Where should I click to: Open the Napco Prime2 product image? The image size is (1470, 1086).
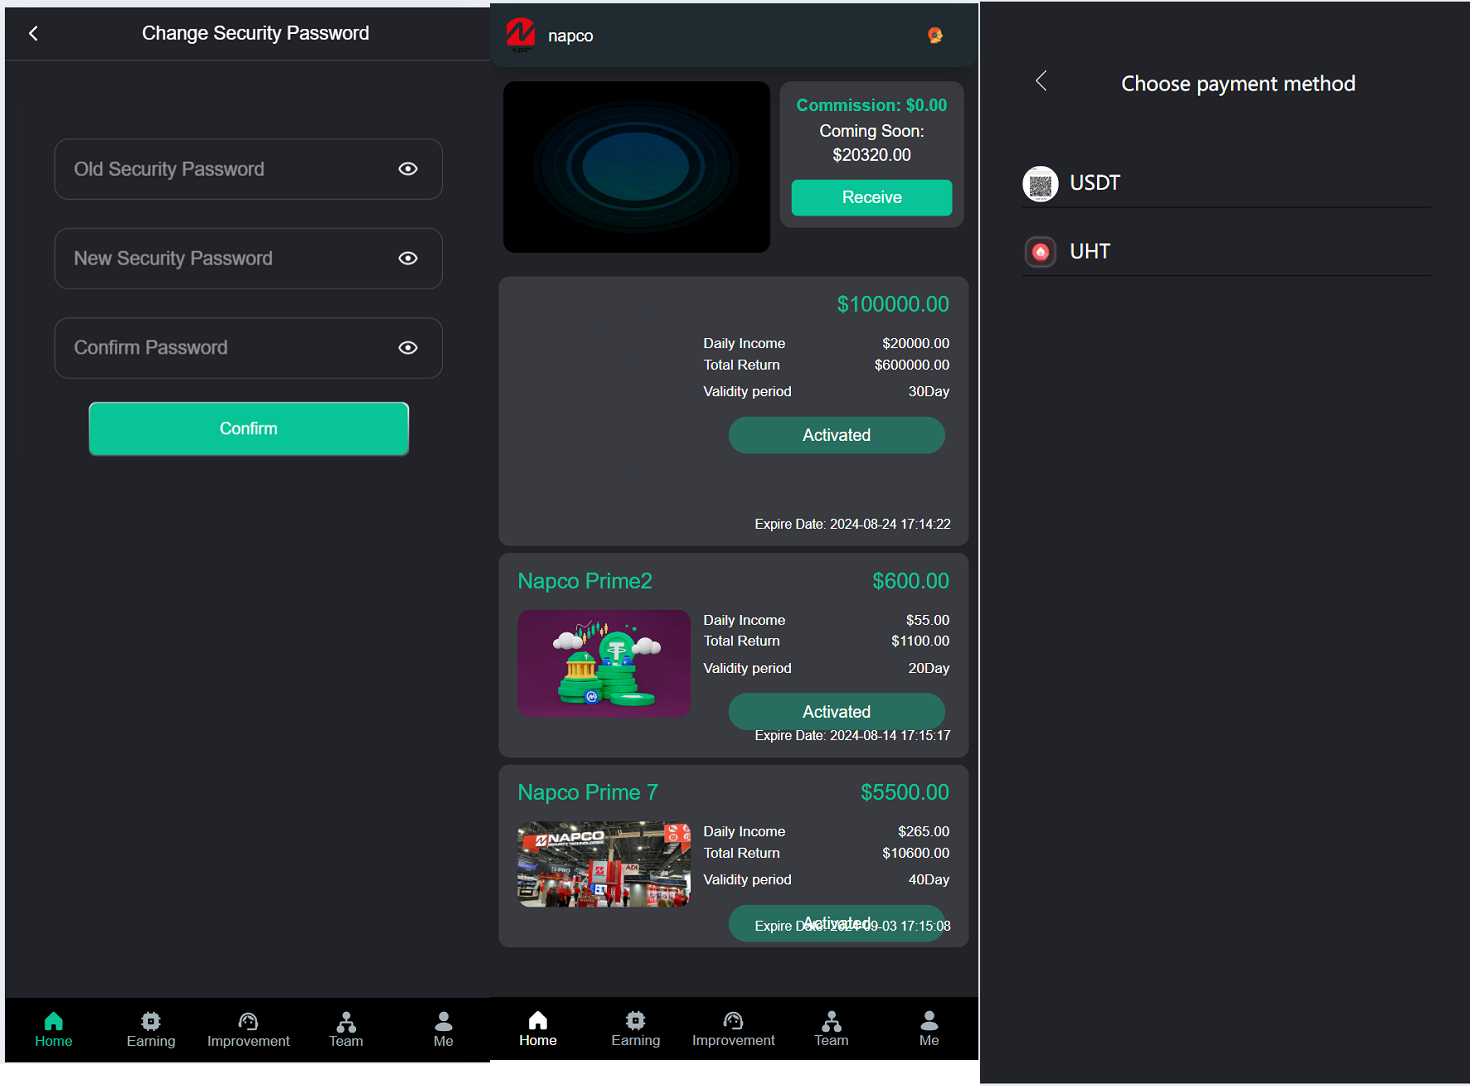(x=604, y=663)
